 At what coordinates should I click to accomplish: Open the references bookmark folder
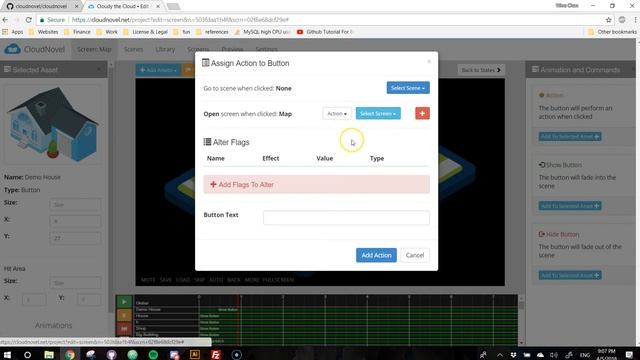(x=212, y=32)
